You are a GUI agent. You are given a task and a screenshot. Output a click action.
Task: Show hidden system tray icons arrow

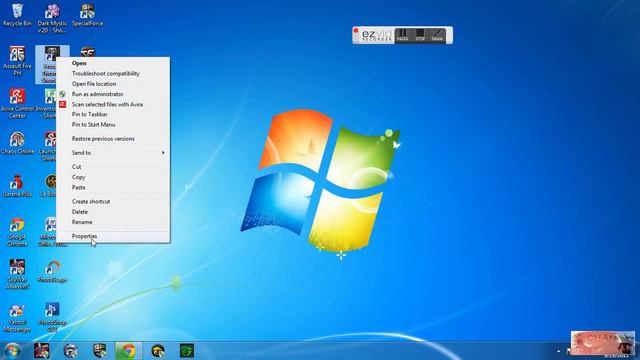coord(559,351)
